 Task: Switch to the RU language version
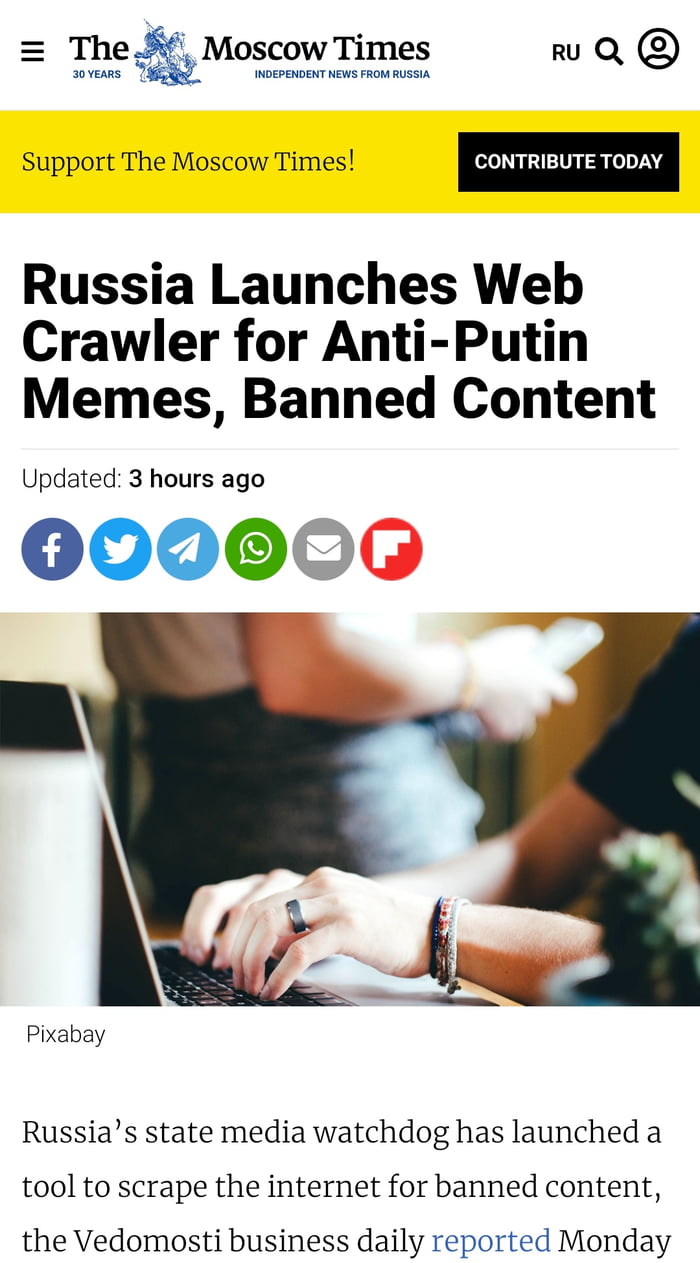[566, 52]
